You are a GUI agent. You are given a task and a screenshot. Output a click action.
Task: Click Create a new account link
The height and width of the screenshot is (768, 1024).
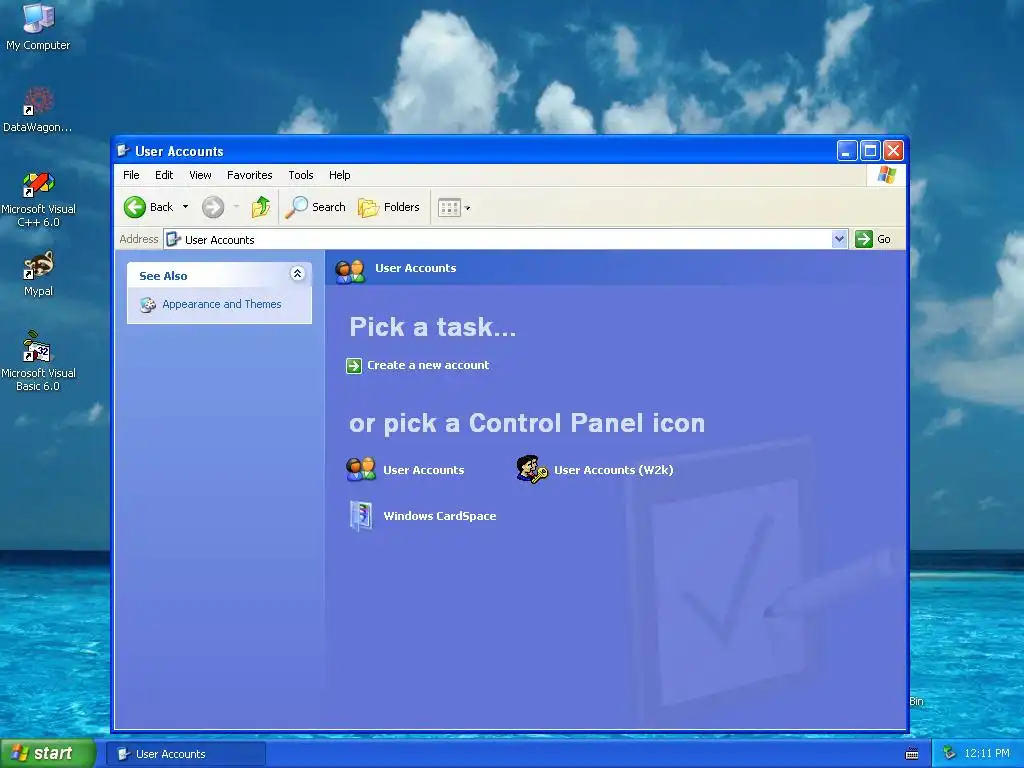click(428, 365)
